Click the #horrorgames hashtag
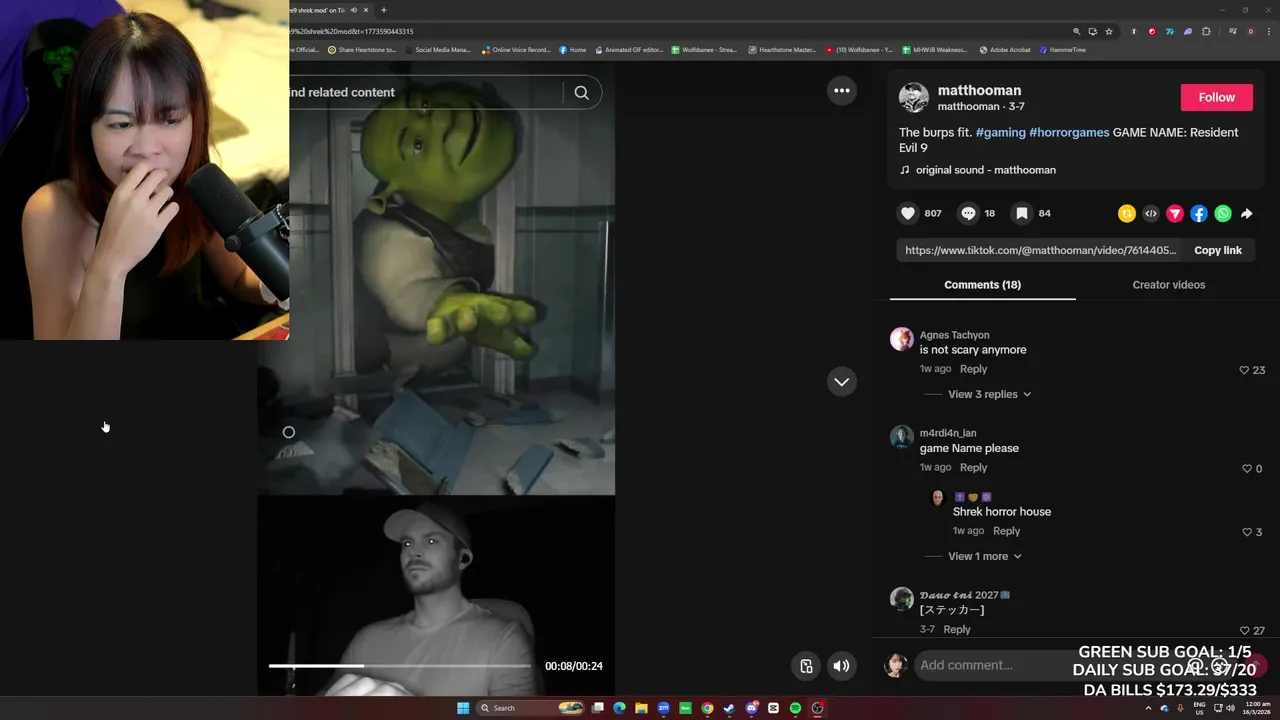This screenshot has width=1280, height=720. [x=1069, y=132]
